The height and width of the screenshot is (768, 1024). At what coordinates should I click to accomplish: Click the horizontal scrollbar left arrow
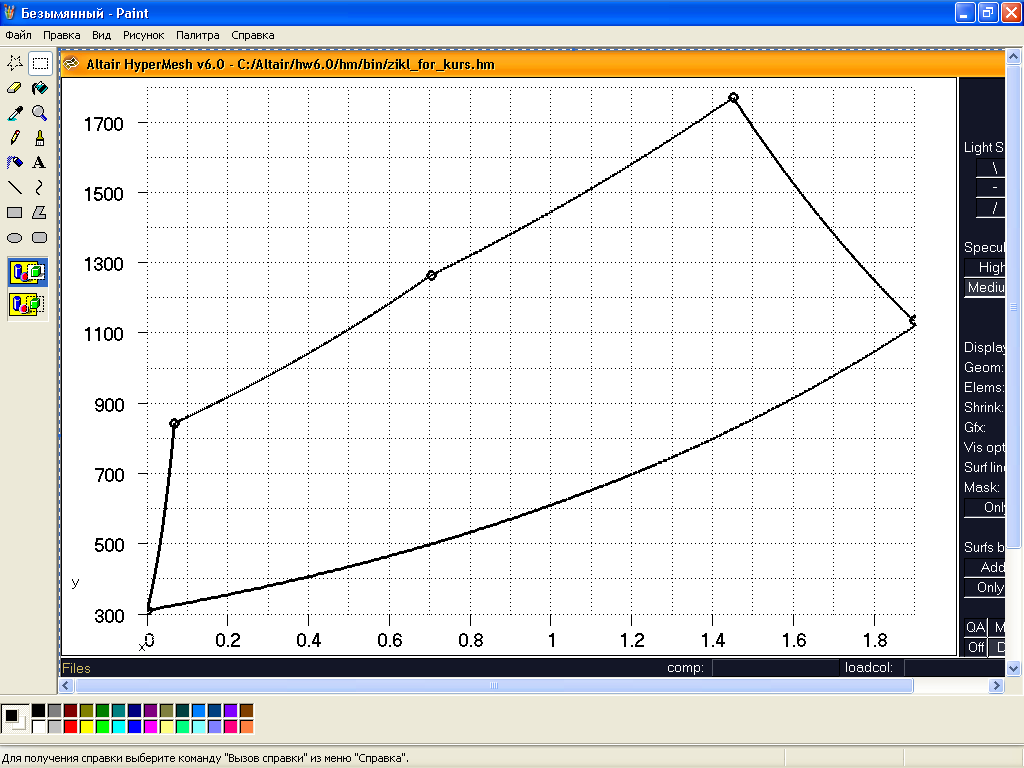pos(65,685)
